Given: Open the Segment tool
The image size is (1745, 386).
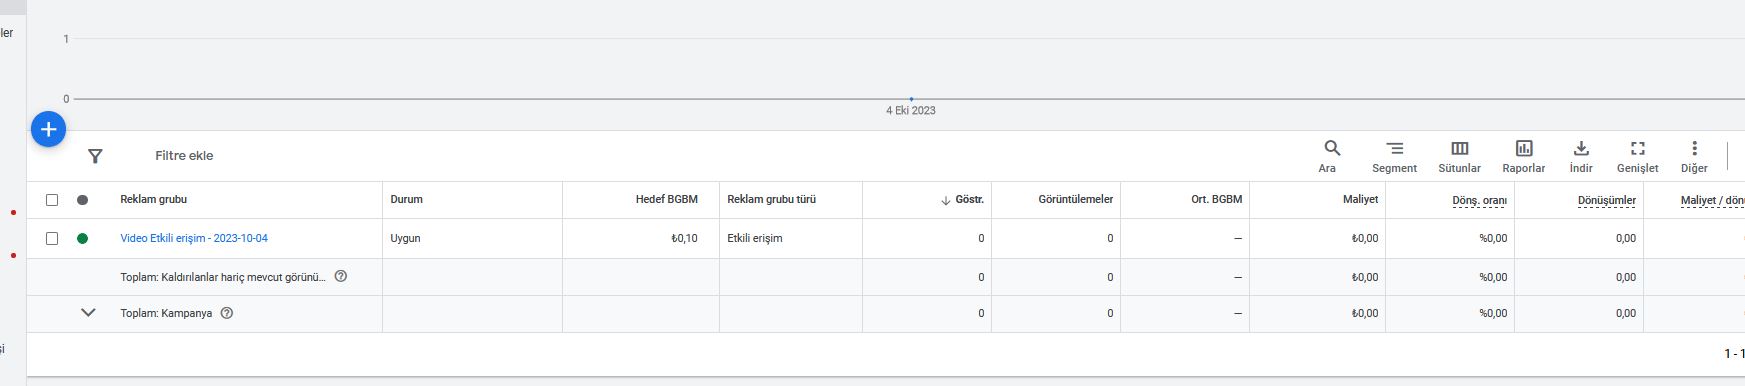Looking at the screenshot, I should point(1394,148).
